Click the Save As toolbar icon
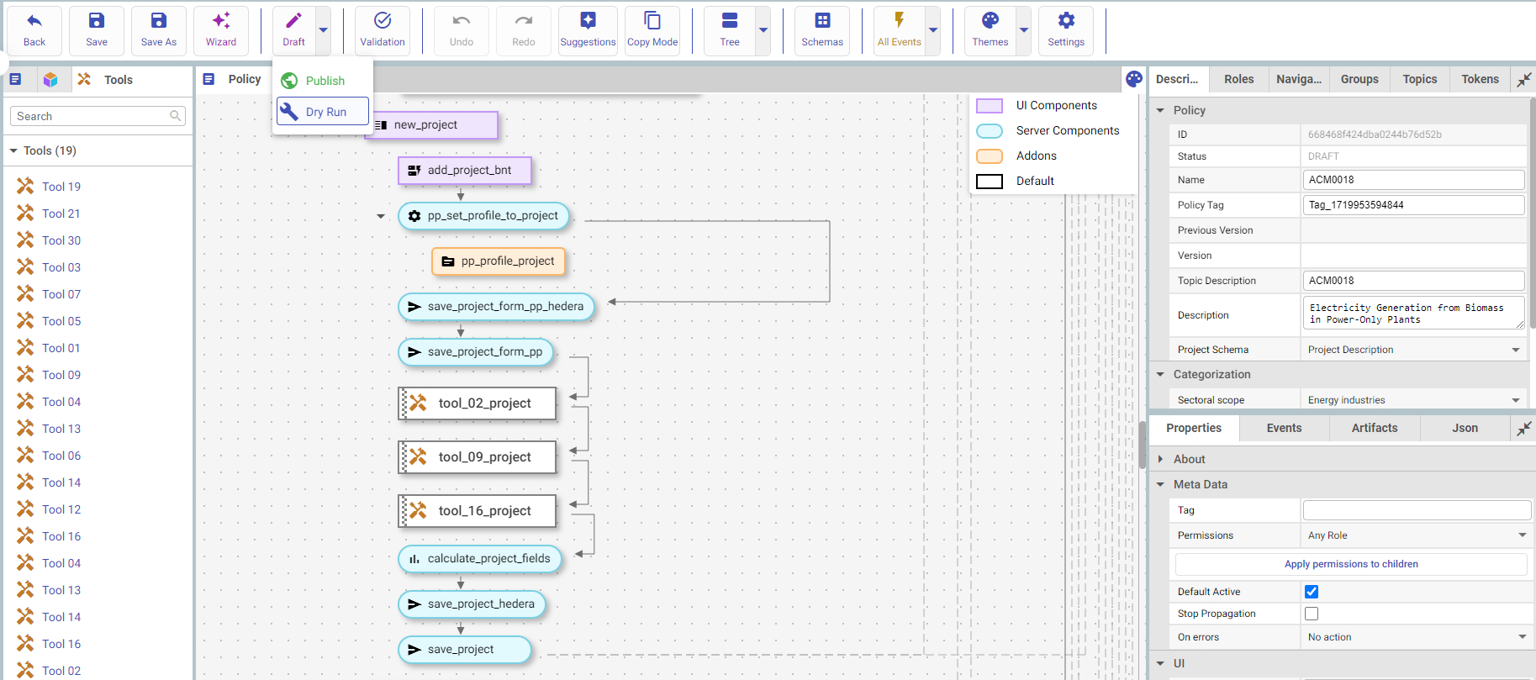The width and height of the screenshot is (1536, 680). coord(158,30)
